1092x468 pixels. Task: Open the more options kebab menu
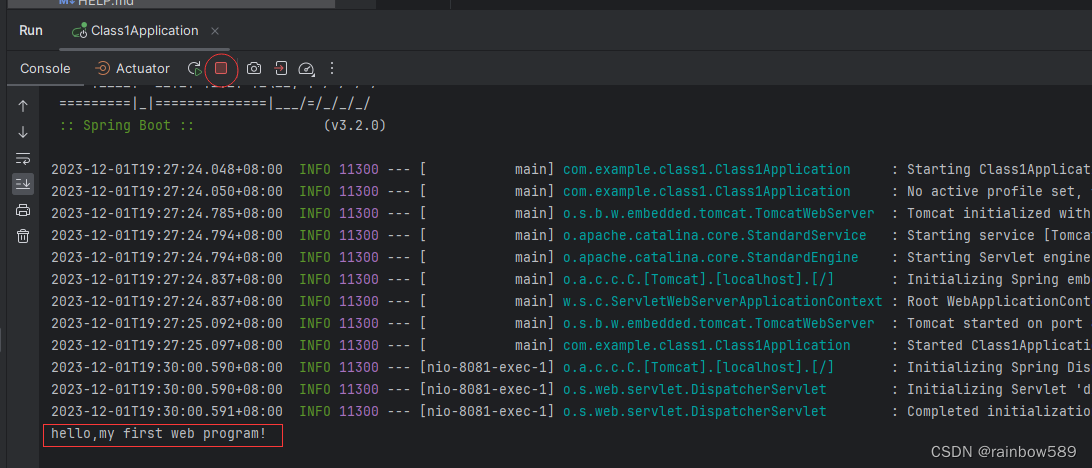point(332,68)
